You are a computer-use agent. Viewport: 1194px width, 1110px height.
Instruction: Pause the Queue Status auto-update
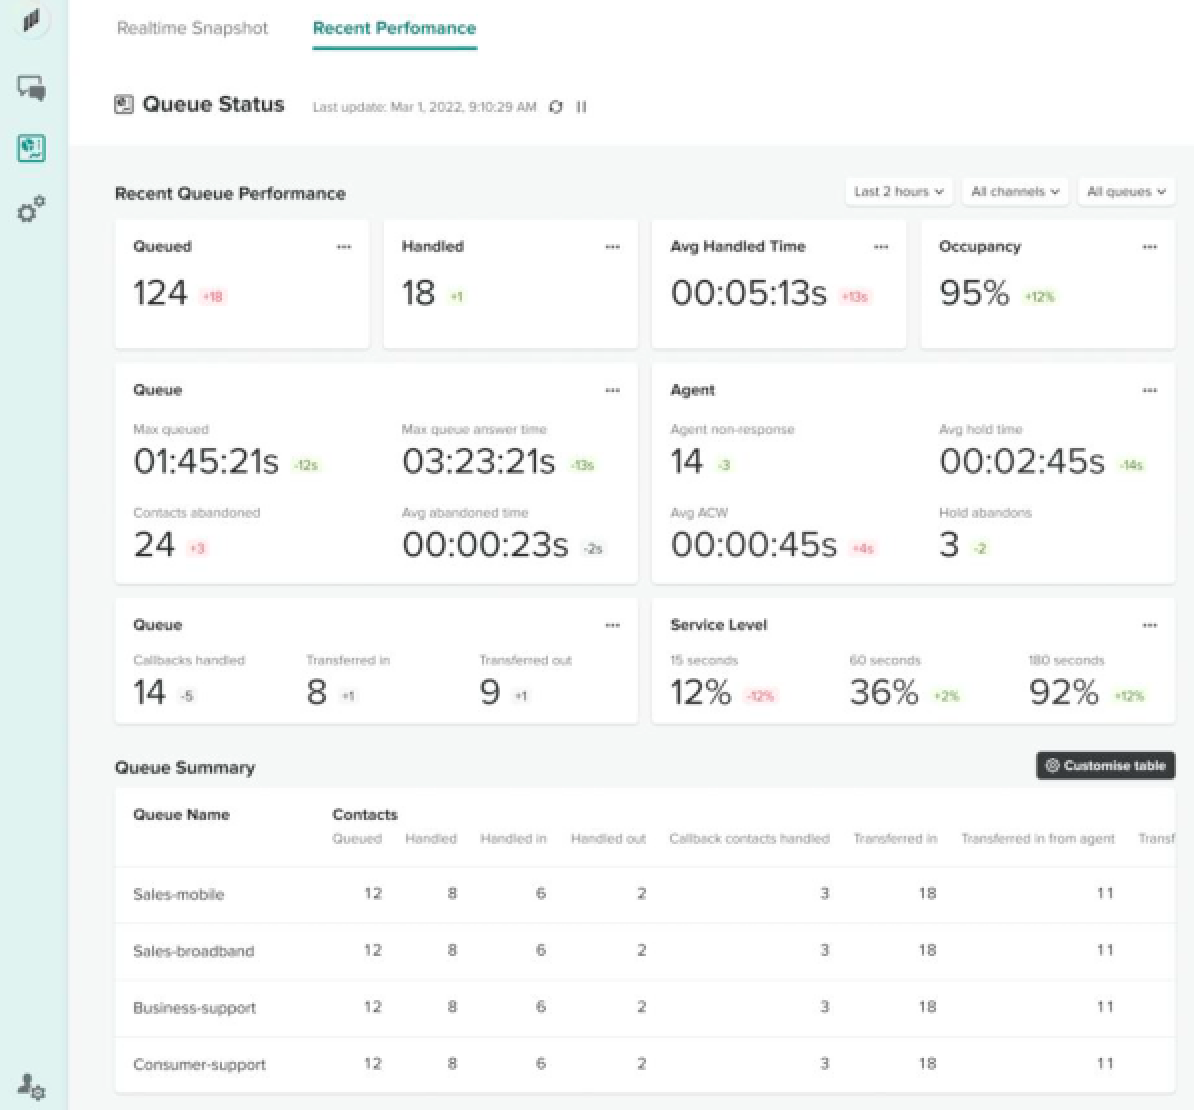[581, 107]
